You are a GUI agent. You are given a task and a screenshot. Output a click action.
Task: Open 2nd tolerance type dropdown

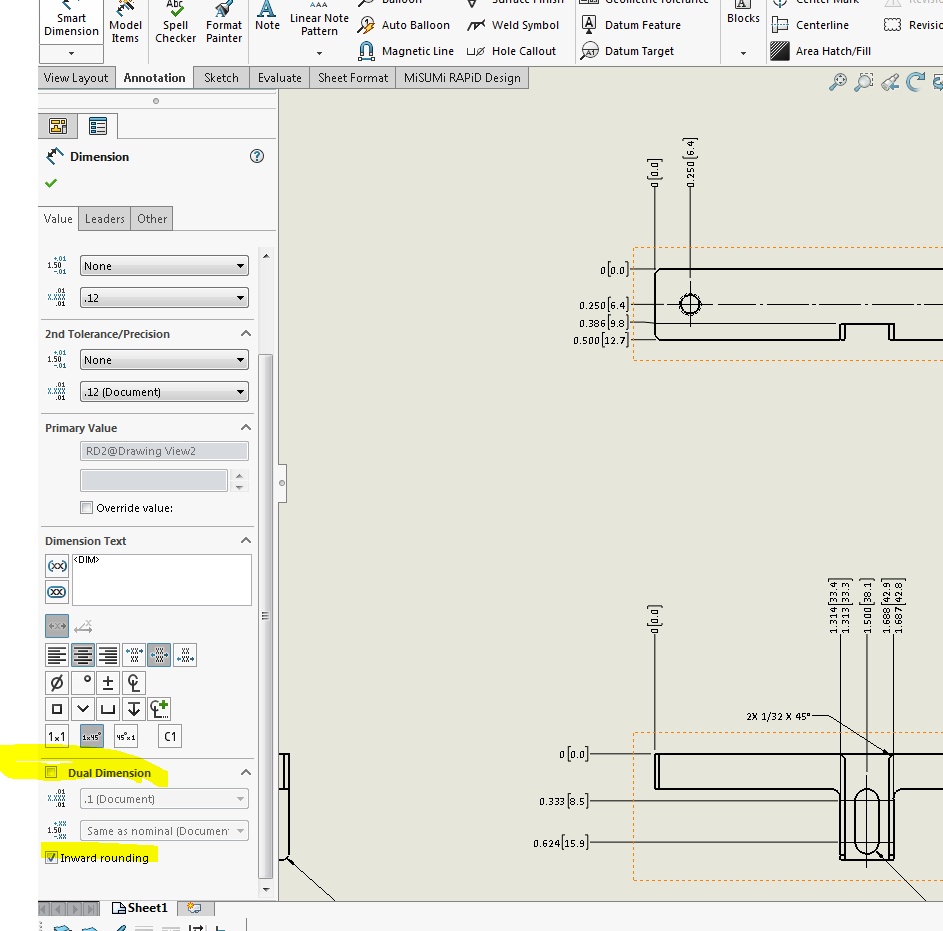(x=164, y=360)
